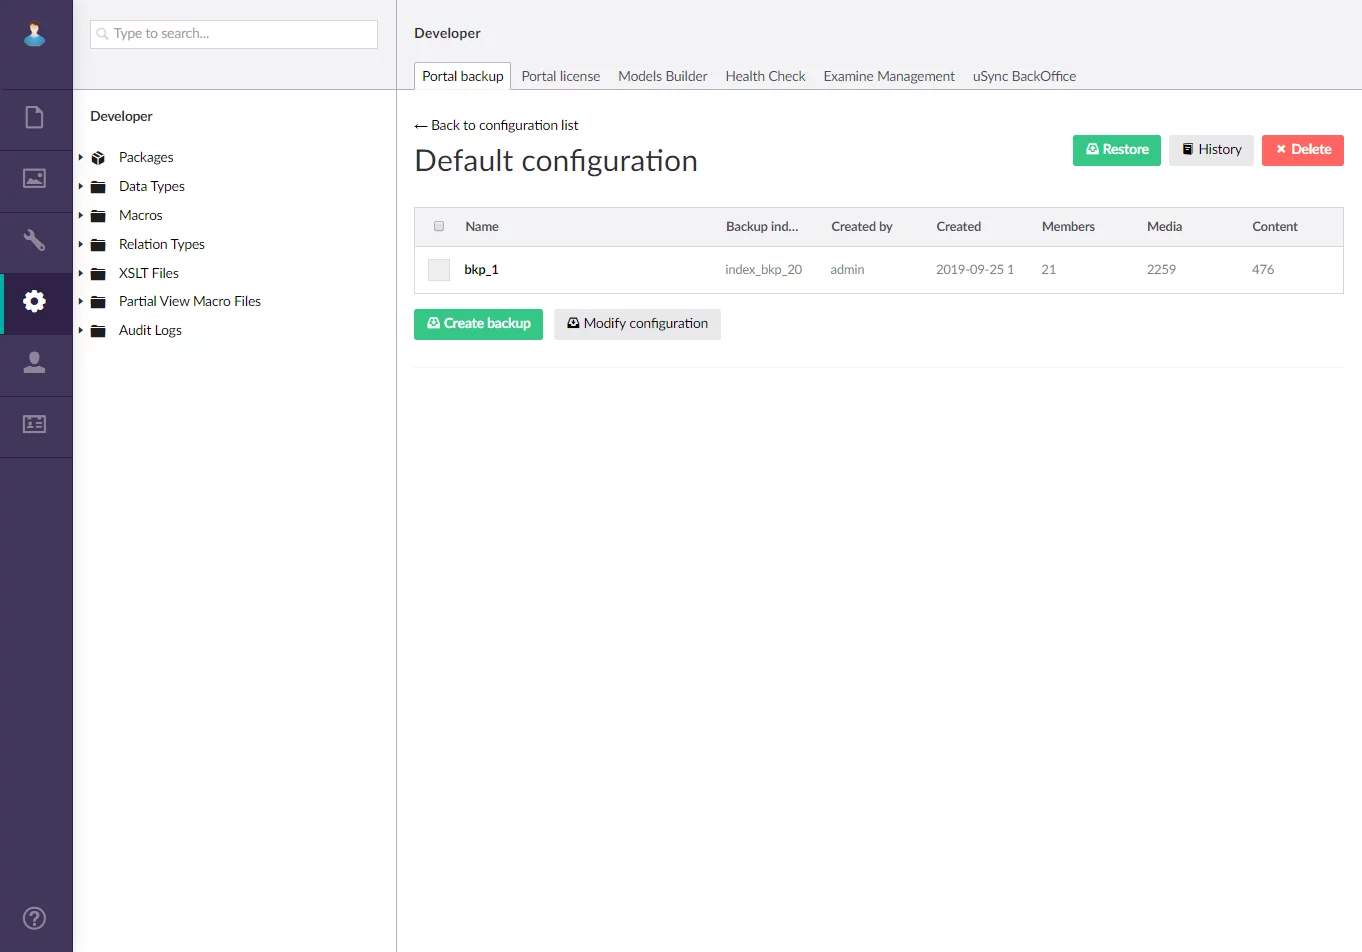Switch to the Portal license tab
1362x952 pixels.
point(560,76)
